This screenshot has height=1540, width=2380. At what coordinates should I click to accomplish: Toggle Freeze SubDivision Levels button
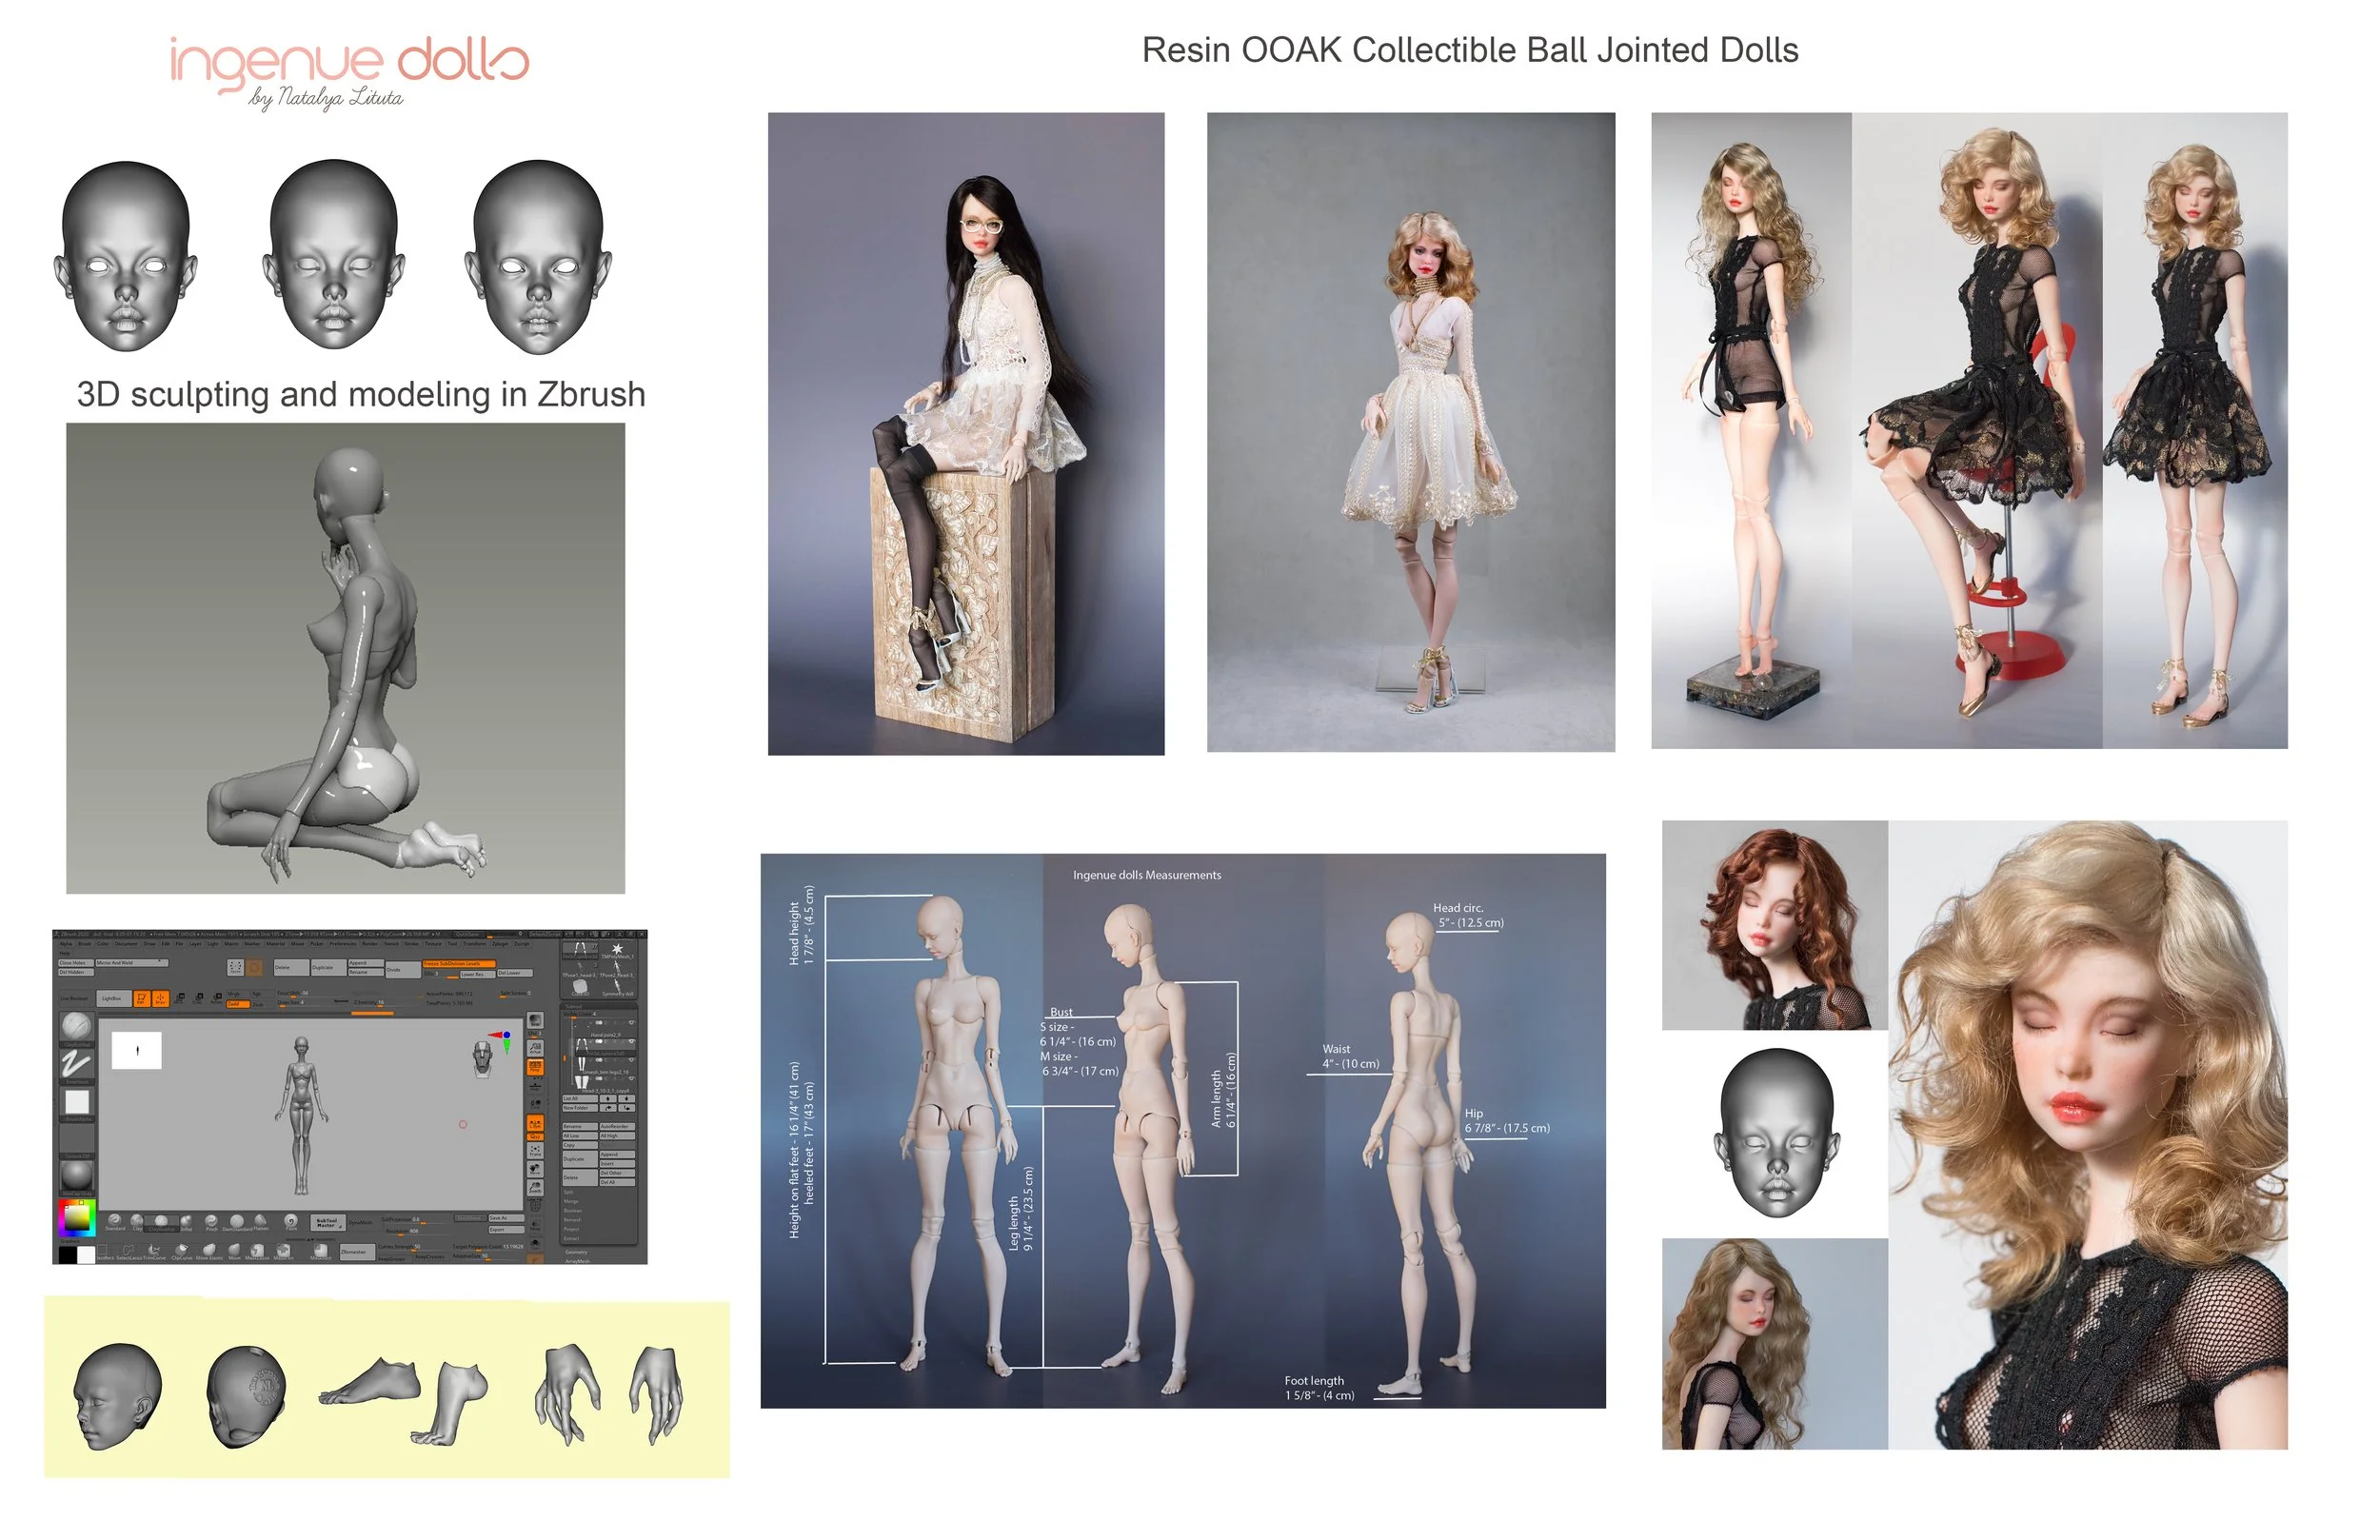[x=460, y=964]
